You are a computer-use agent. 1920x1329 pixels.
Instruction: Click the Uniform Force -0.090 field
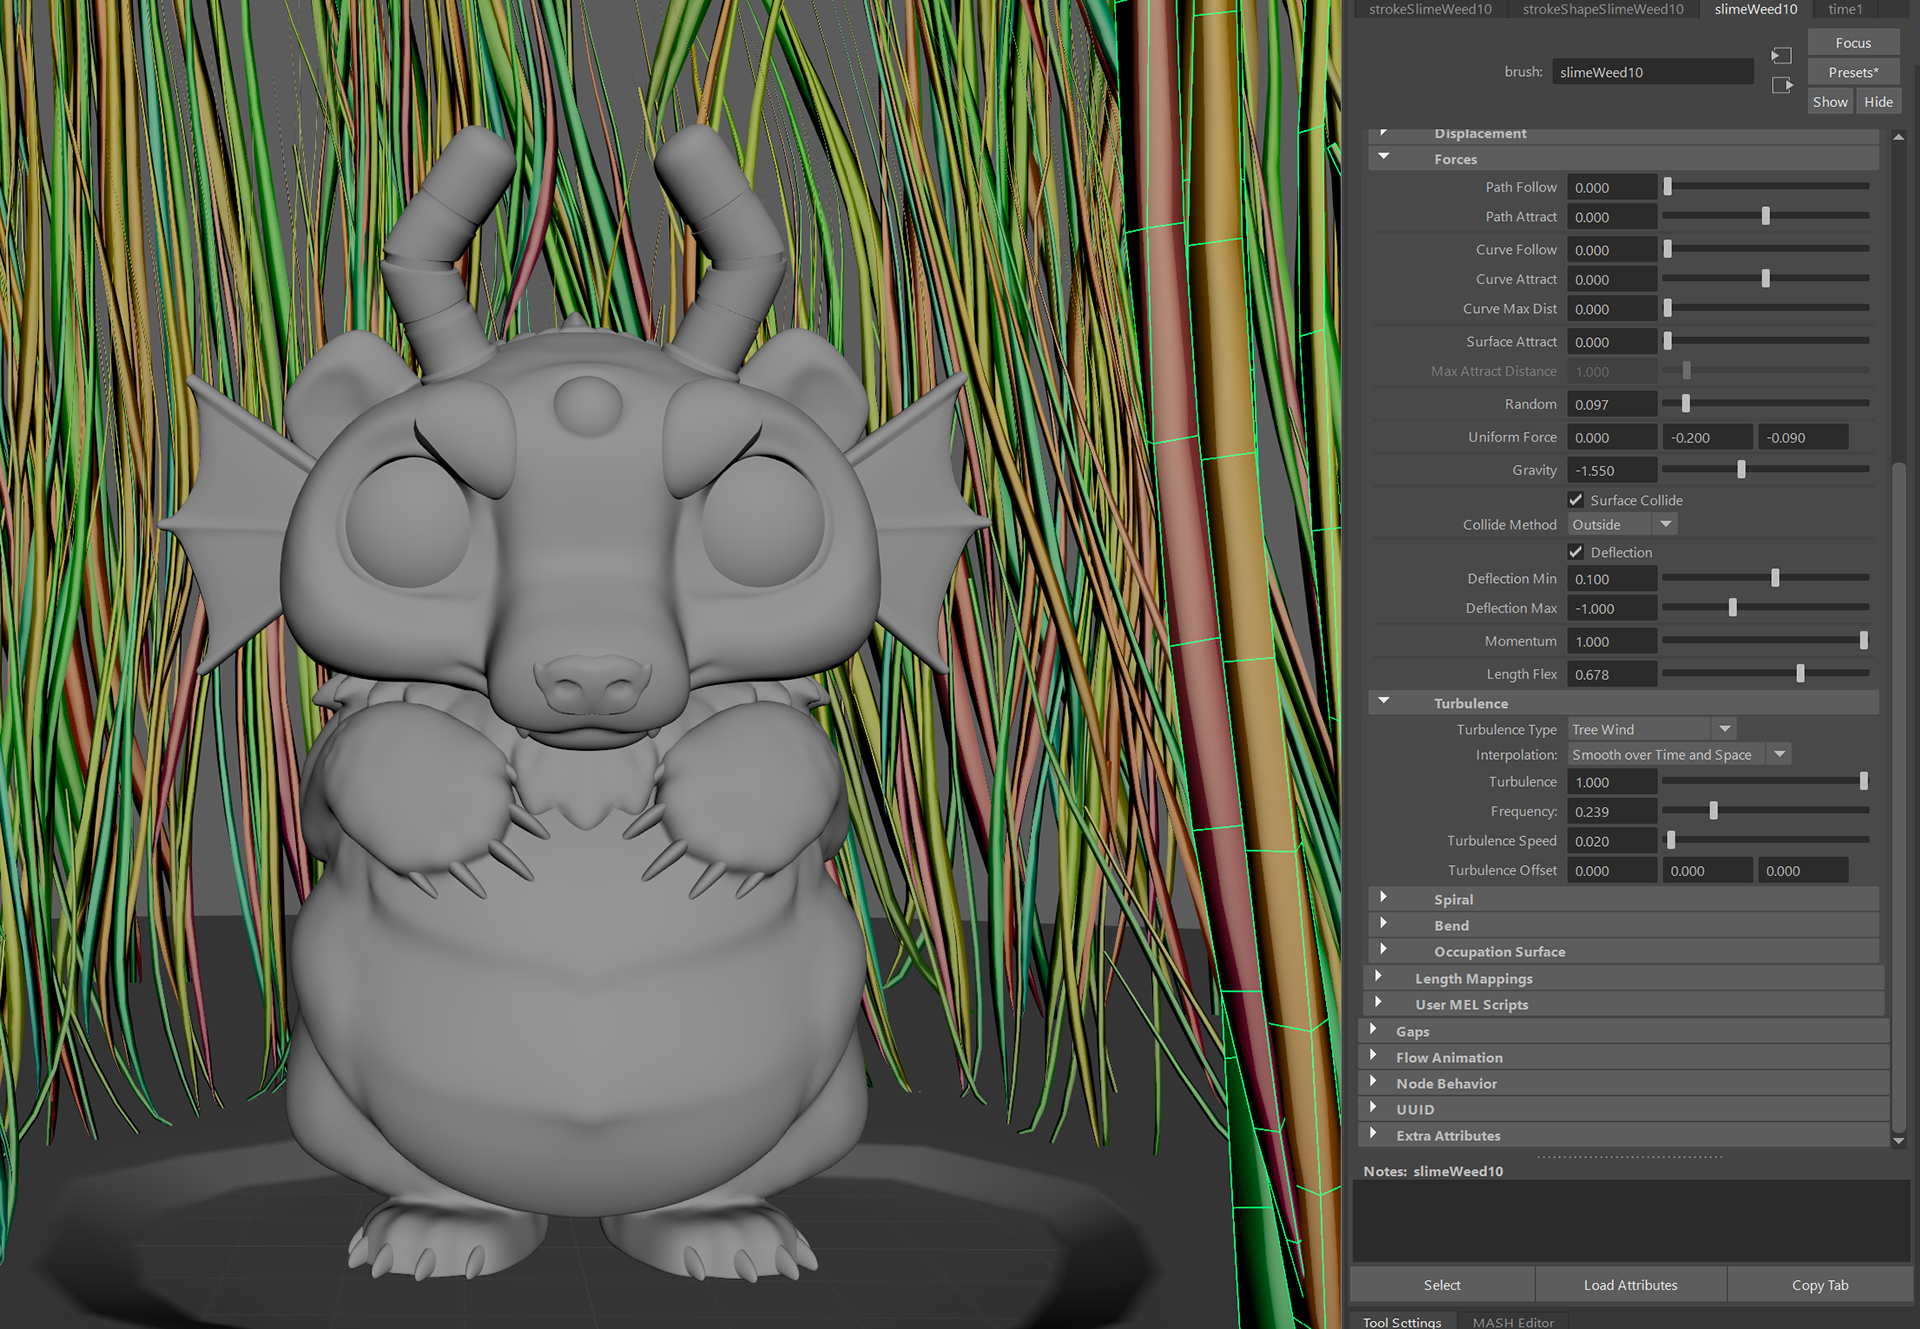[x=1803, y=437]
